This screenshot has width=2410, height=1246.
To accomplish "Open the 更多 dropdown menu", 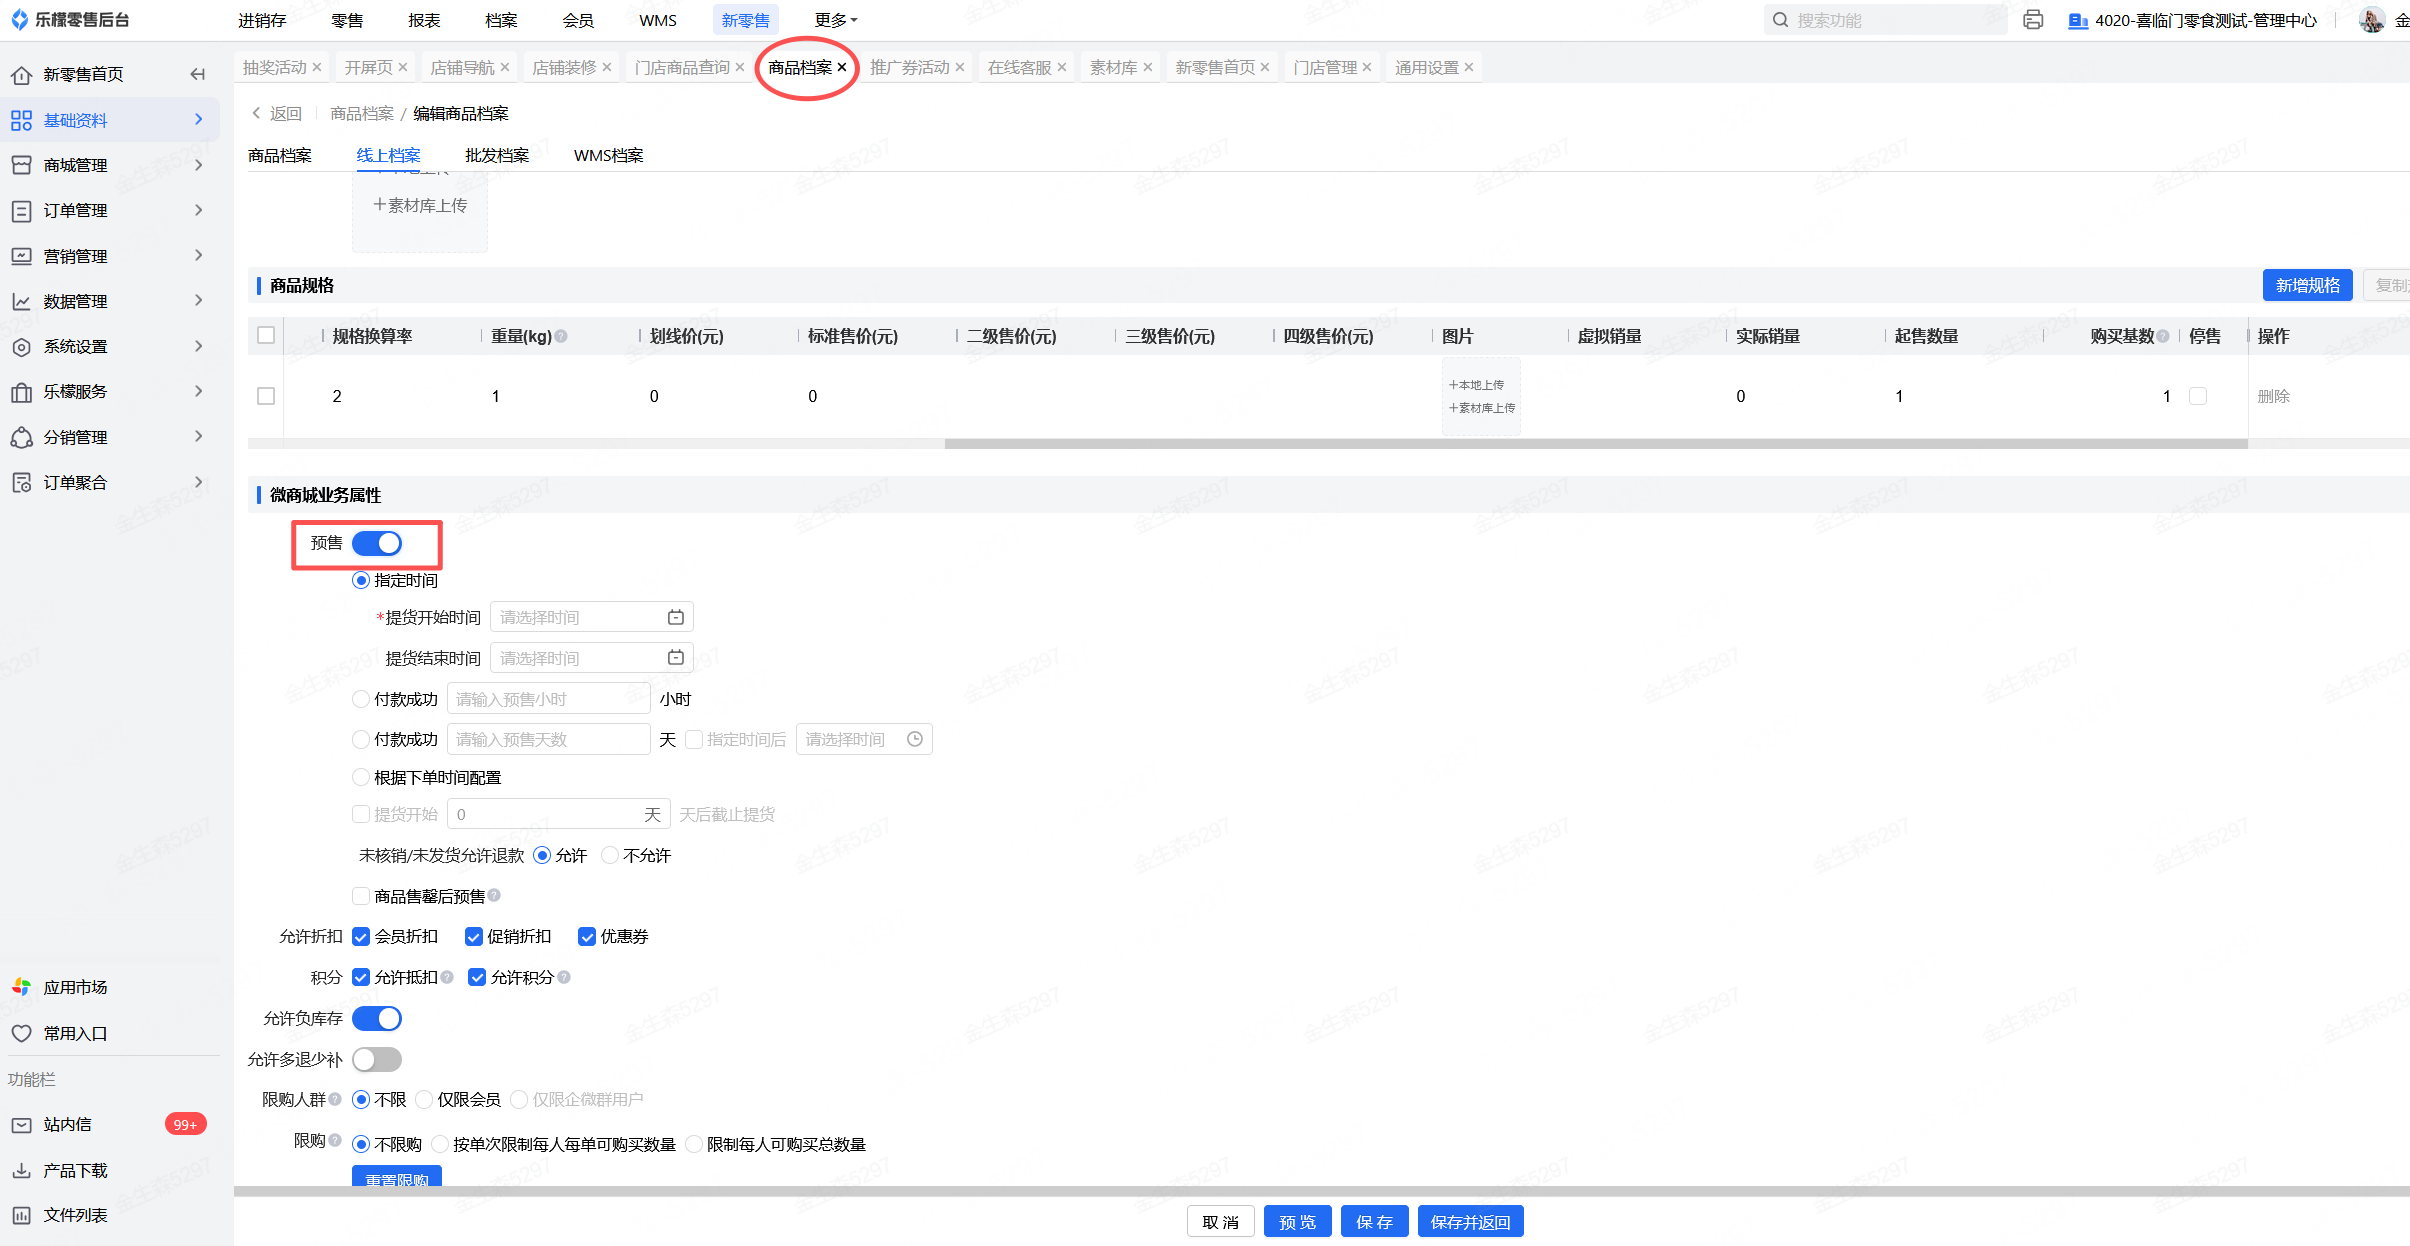I will click(x=835, y=20).
